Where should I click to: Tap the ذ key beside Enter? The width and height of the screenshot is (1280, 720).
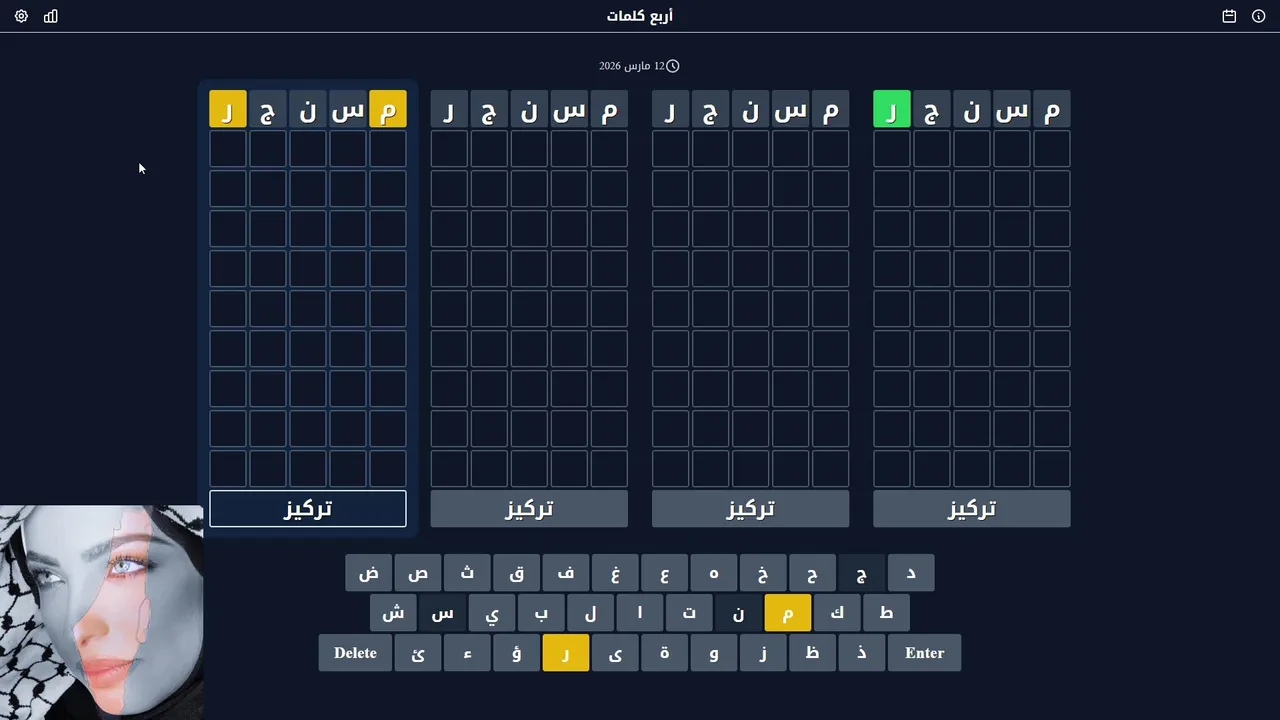(861, 653)
